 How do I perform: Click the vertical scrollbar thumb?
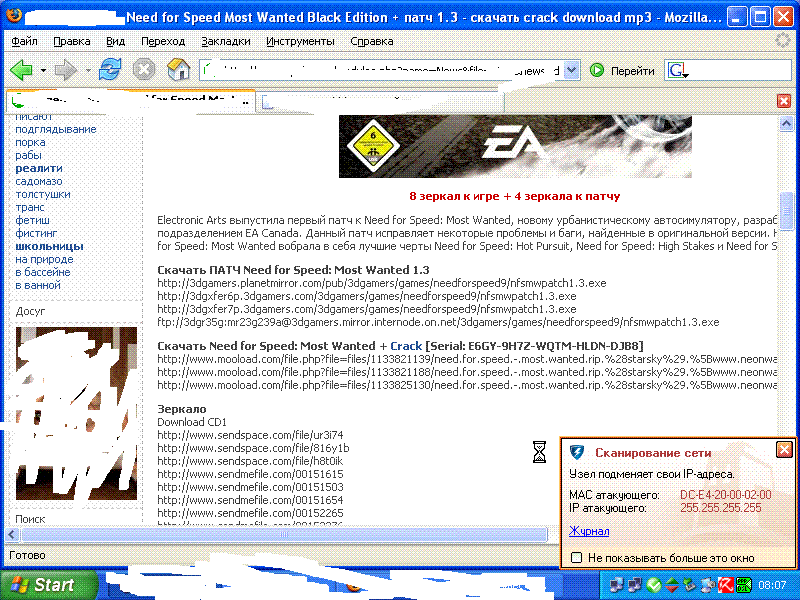pyautogui.click(x=786, y=211)
